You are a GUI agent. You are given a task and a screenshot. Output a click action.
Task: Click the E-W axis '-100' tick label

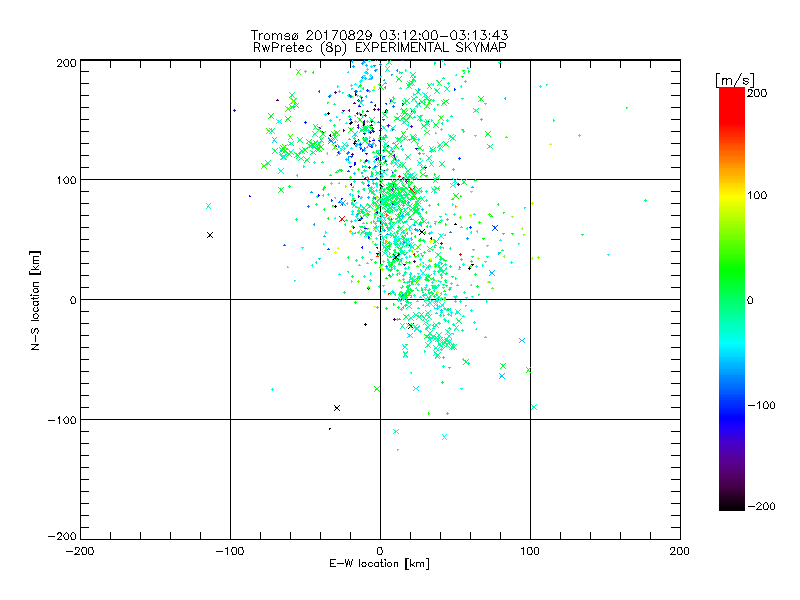point(230,551)
